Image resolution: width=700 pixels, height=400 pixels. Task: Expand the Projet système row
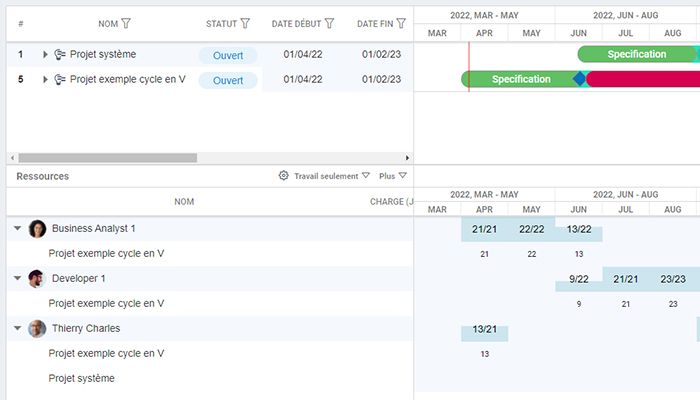click(x=45, y=54)
